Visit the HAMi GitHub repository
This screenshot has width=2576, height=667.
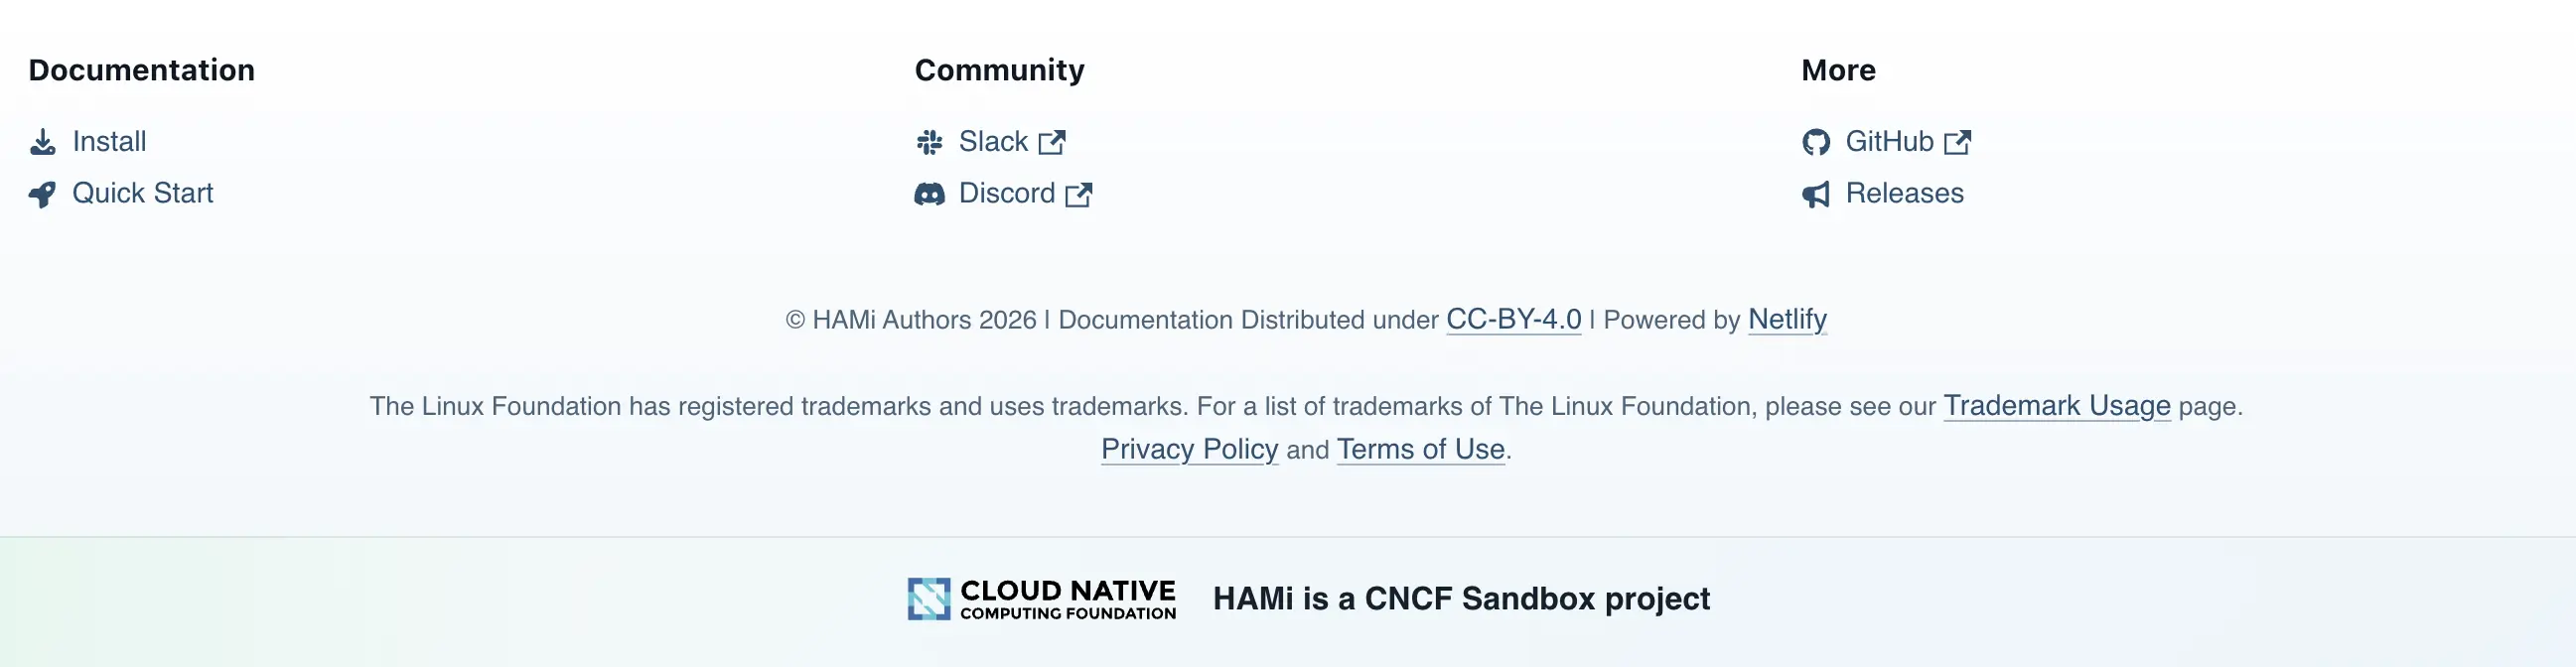click(1893, 142)
